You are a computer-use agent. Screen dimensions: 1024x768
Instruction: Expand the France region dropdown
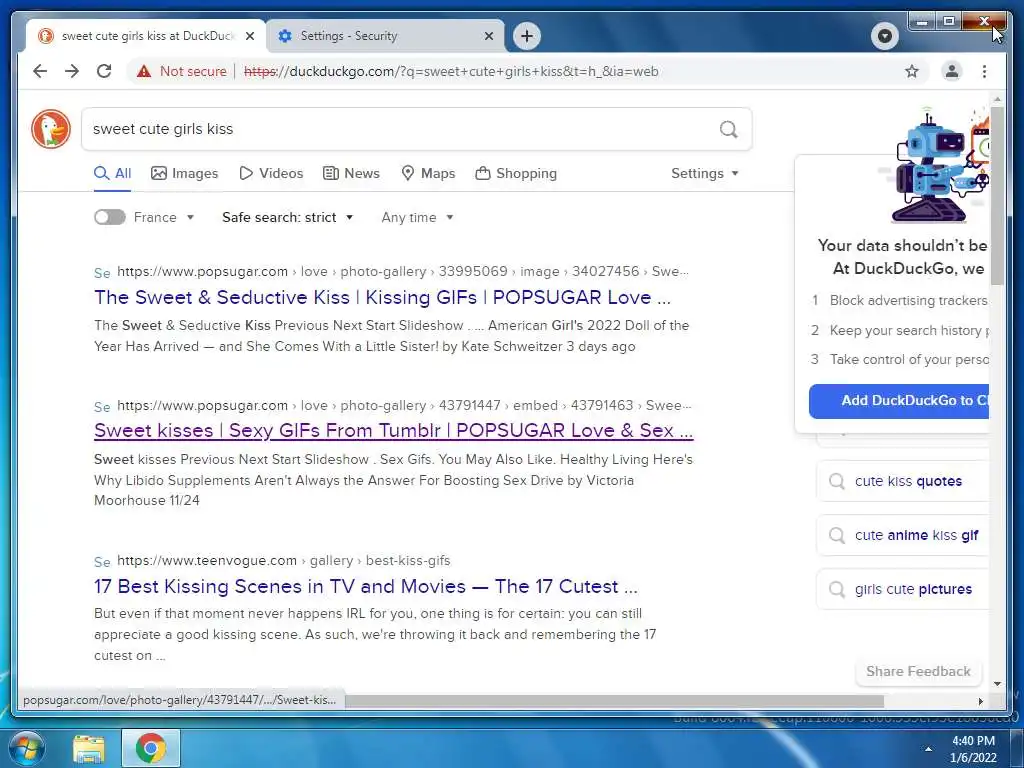coord(164,217)
